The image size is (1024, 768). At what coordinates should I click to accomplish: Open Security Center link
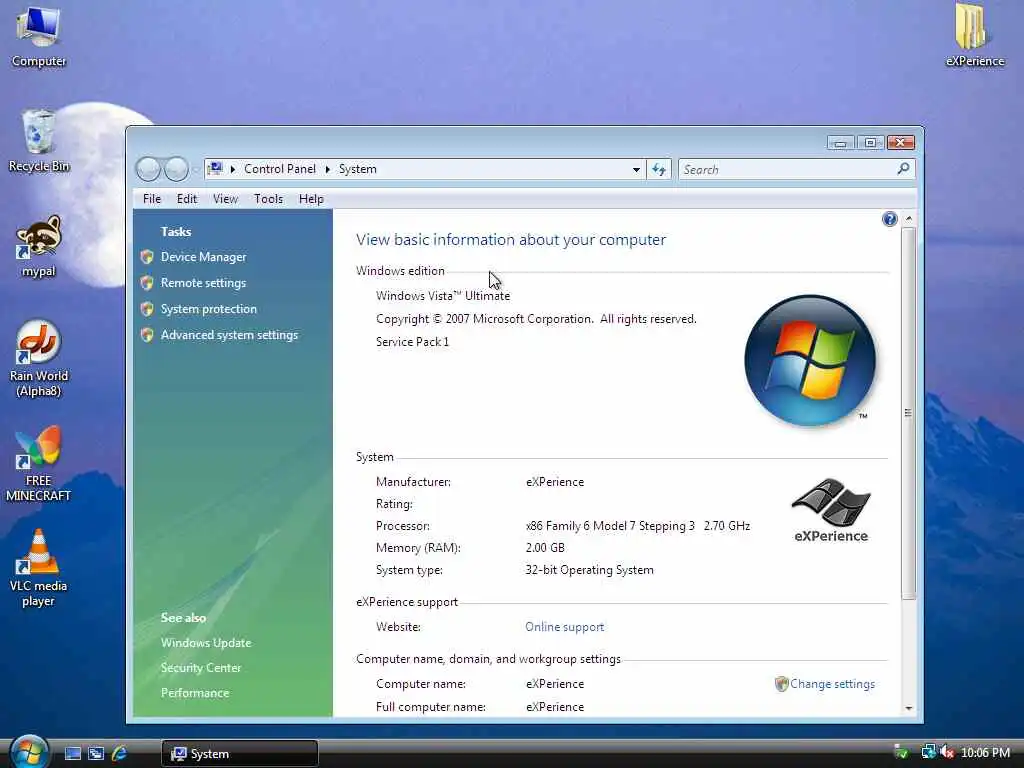coord(200,667)
